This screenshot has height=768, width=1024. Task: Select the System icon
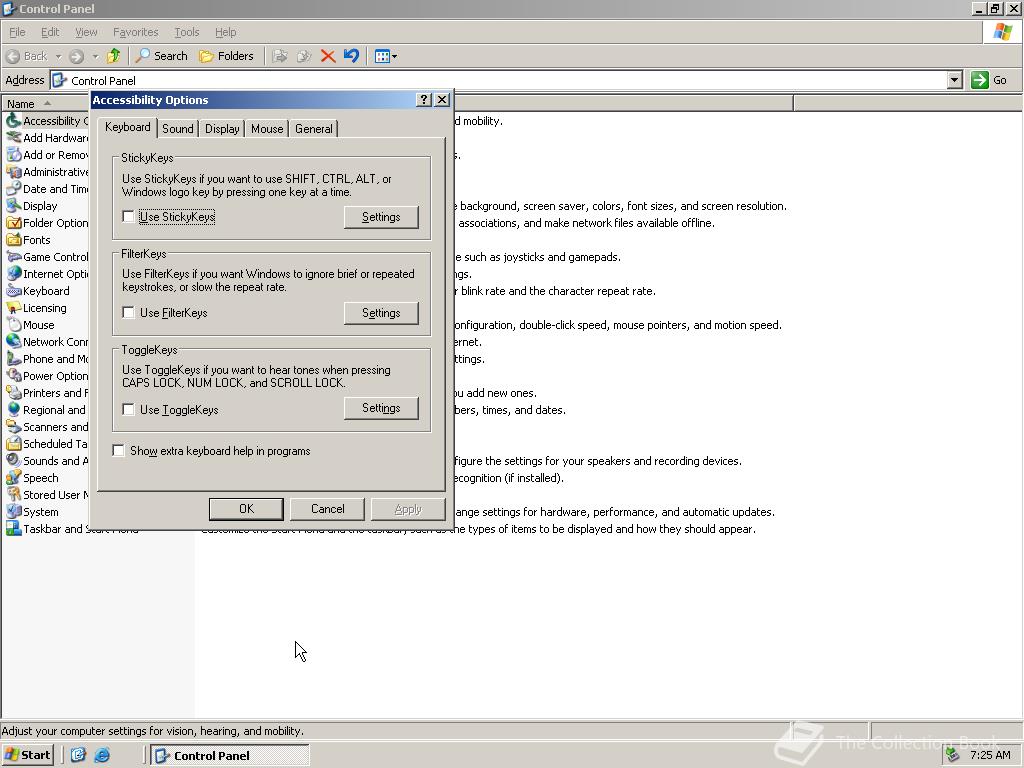point(14,511)
